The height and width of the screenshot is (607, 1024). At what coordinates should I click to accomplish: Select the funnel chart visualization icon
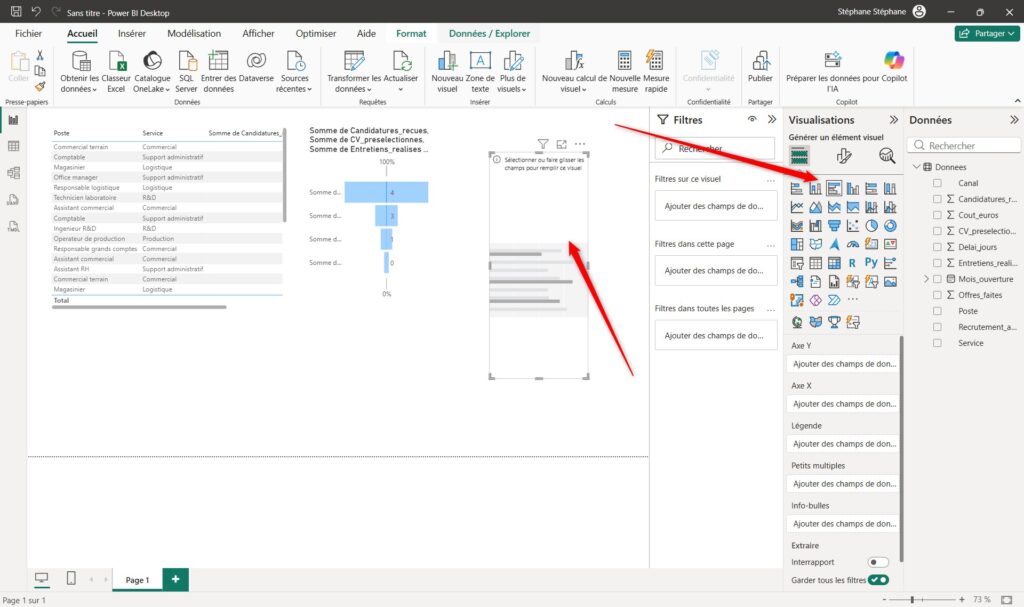(834, 225)
